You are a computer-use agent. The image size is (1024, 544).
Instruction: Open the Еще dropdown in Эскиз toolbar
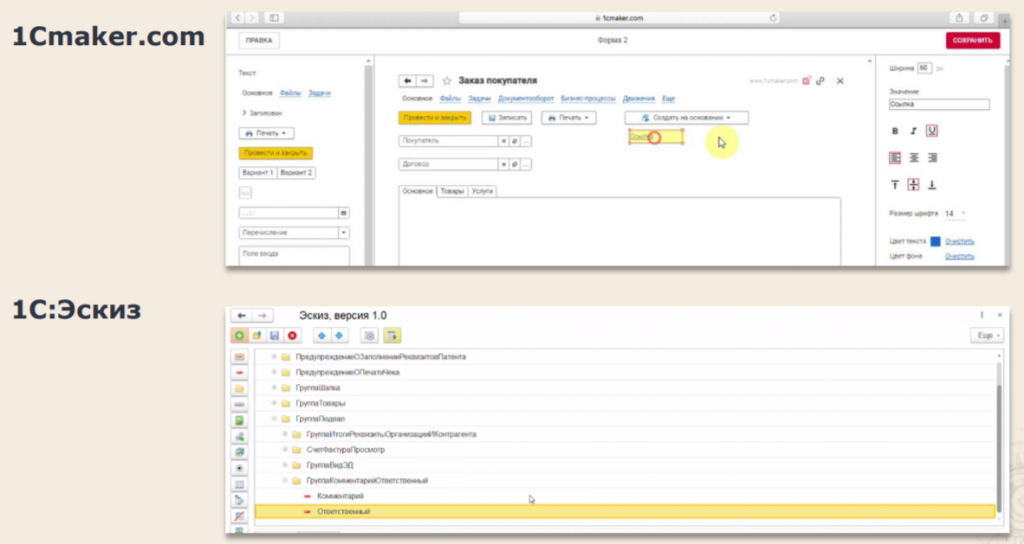coord(987,336)
